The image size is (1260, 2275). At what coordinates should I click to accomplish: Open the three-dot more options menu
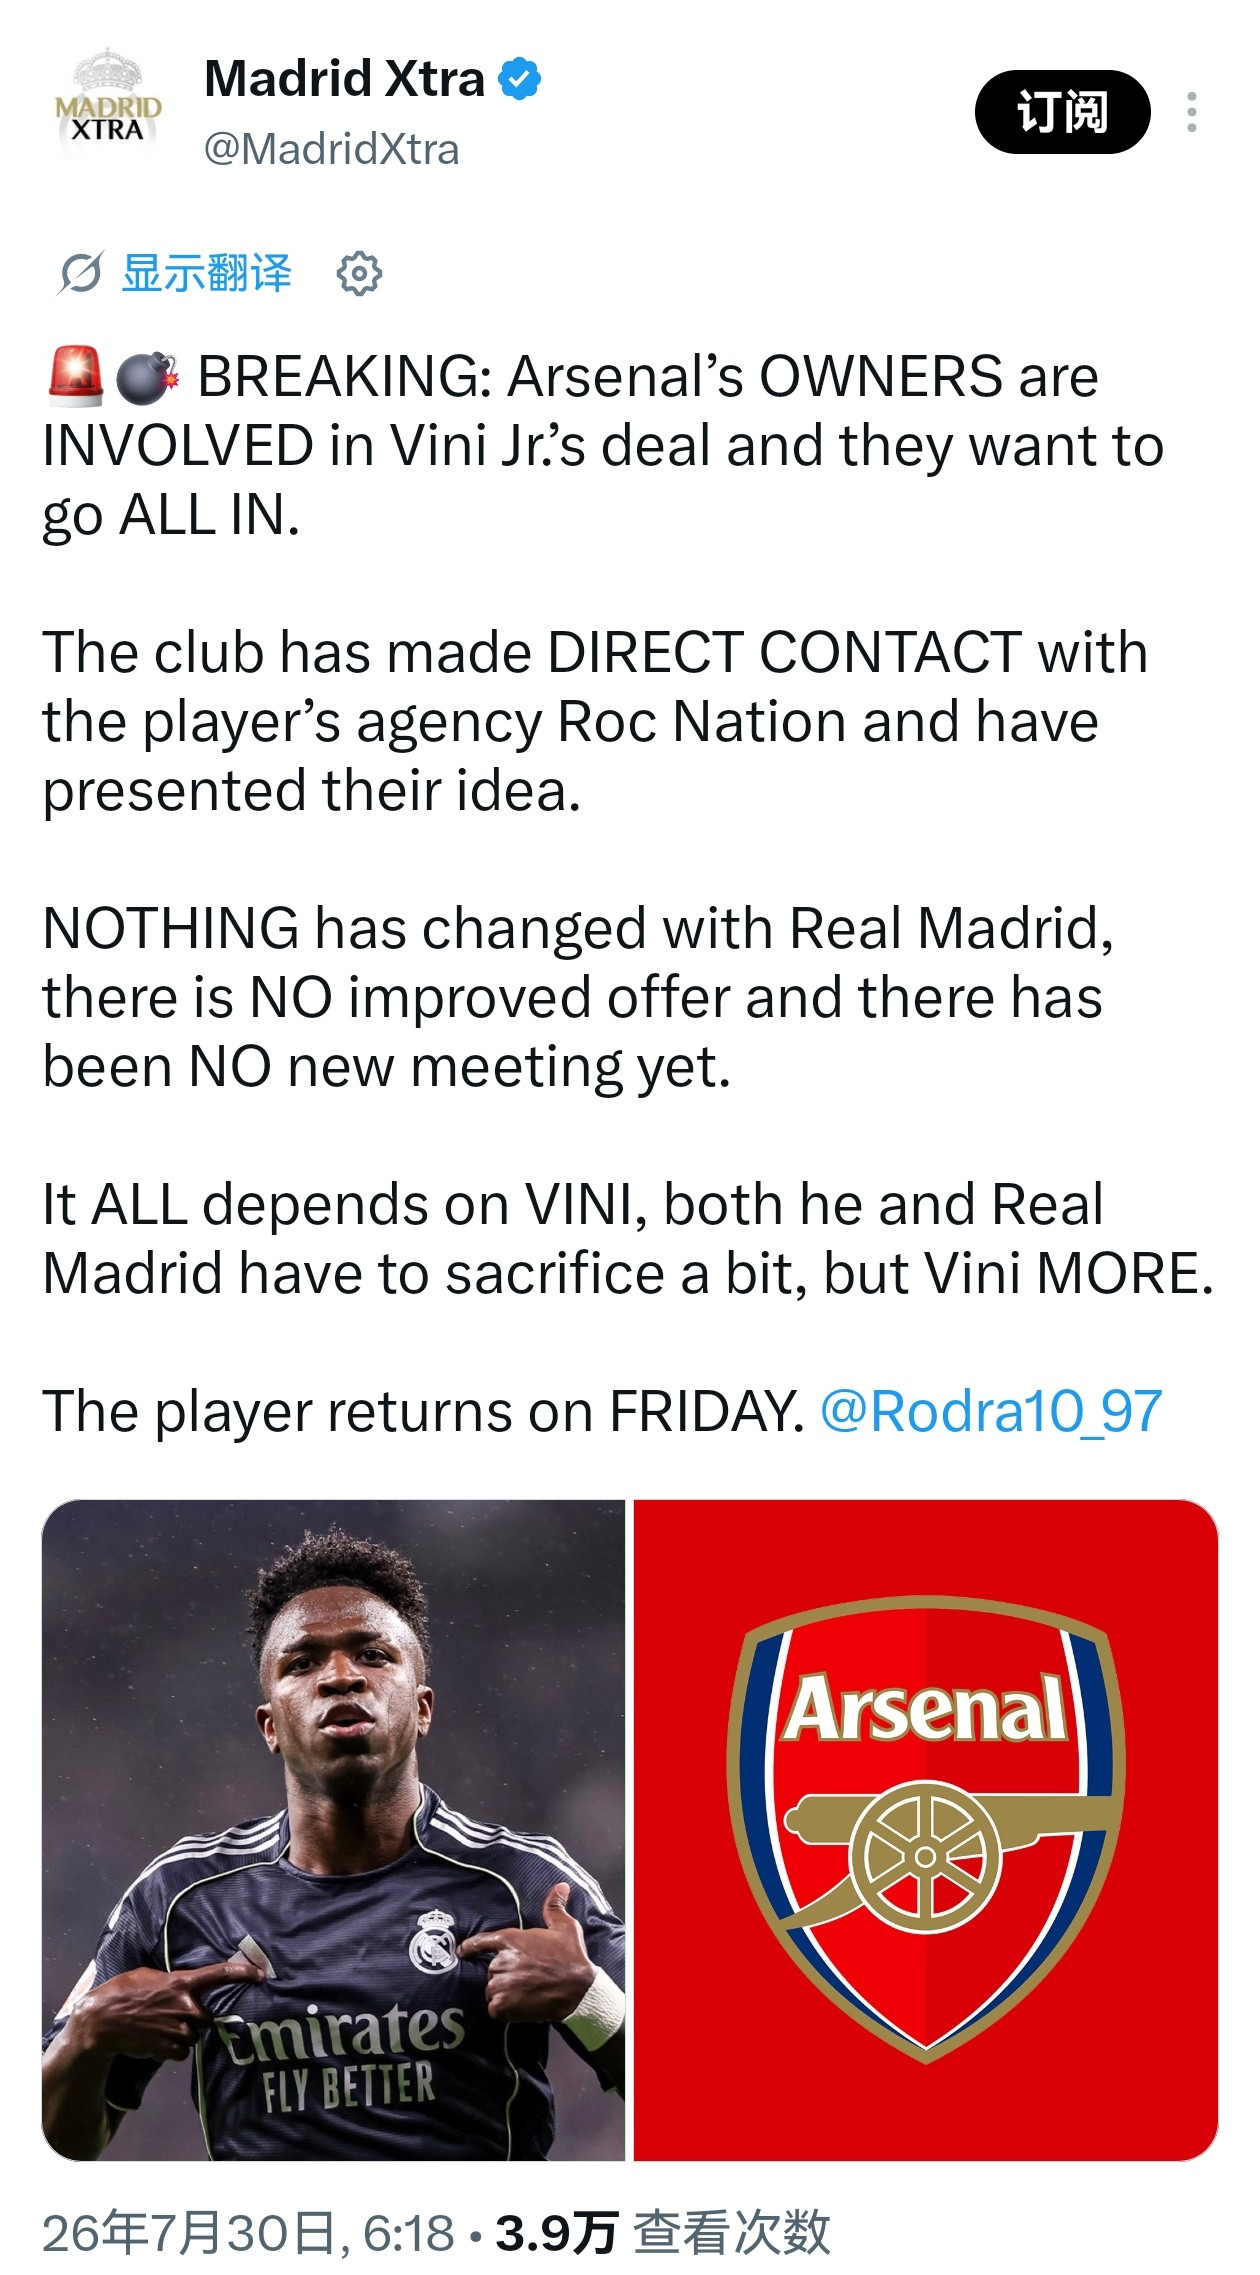(x=1191, y=112)
